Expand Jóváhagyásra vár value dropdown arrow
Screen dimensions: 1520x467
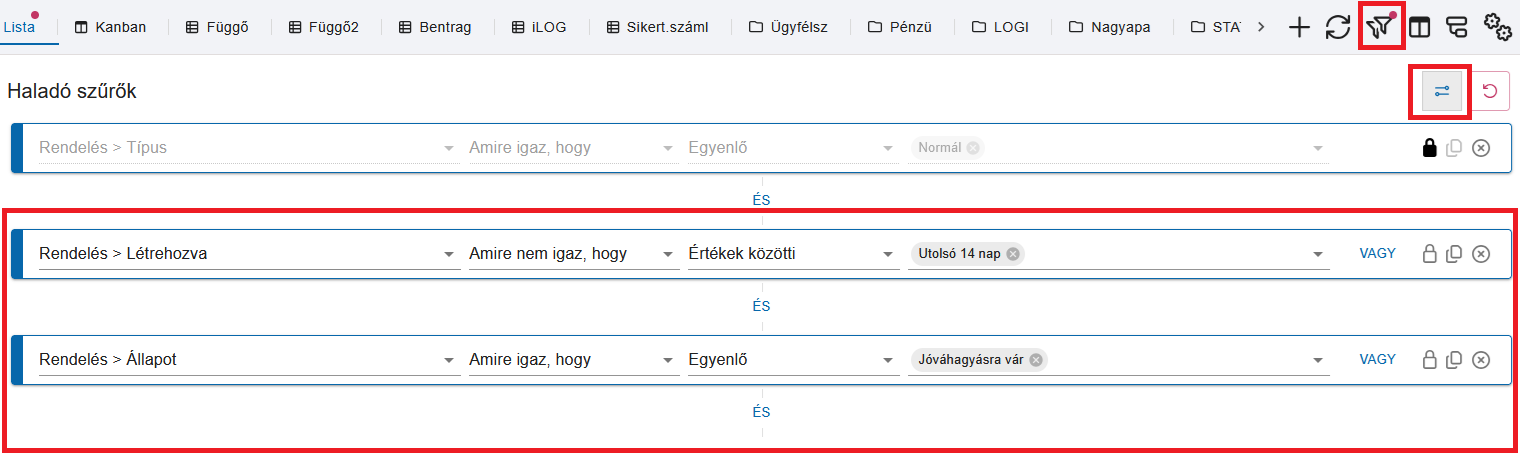pyautogui.click(x=1317, y=360)
